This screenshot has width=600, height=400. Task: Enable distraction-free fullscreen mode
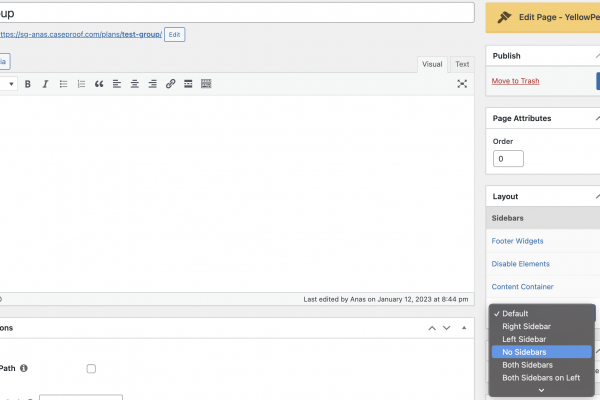(462, 84)
